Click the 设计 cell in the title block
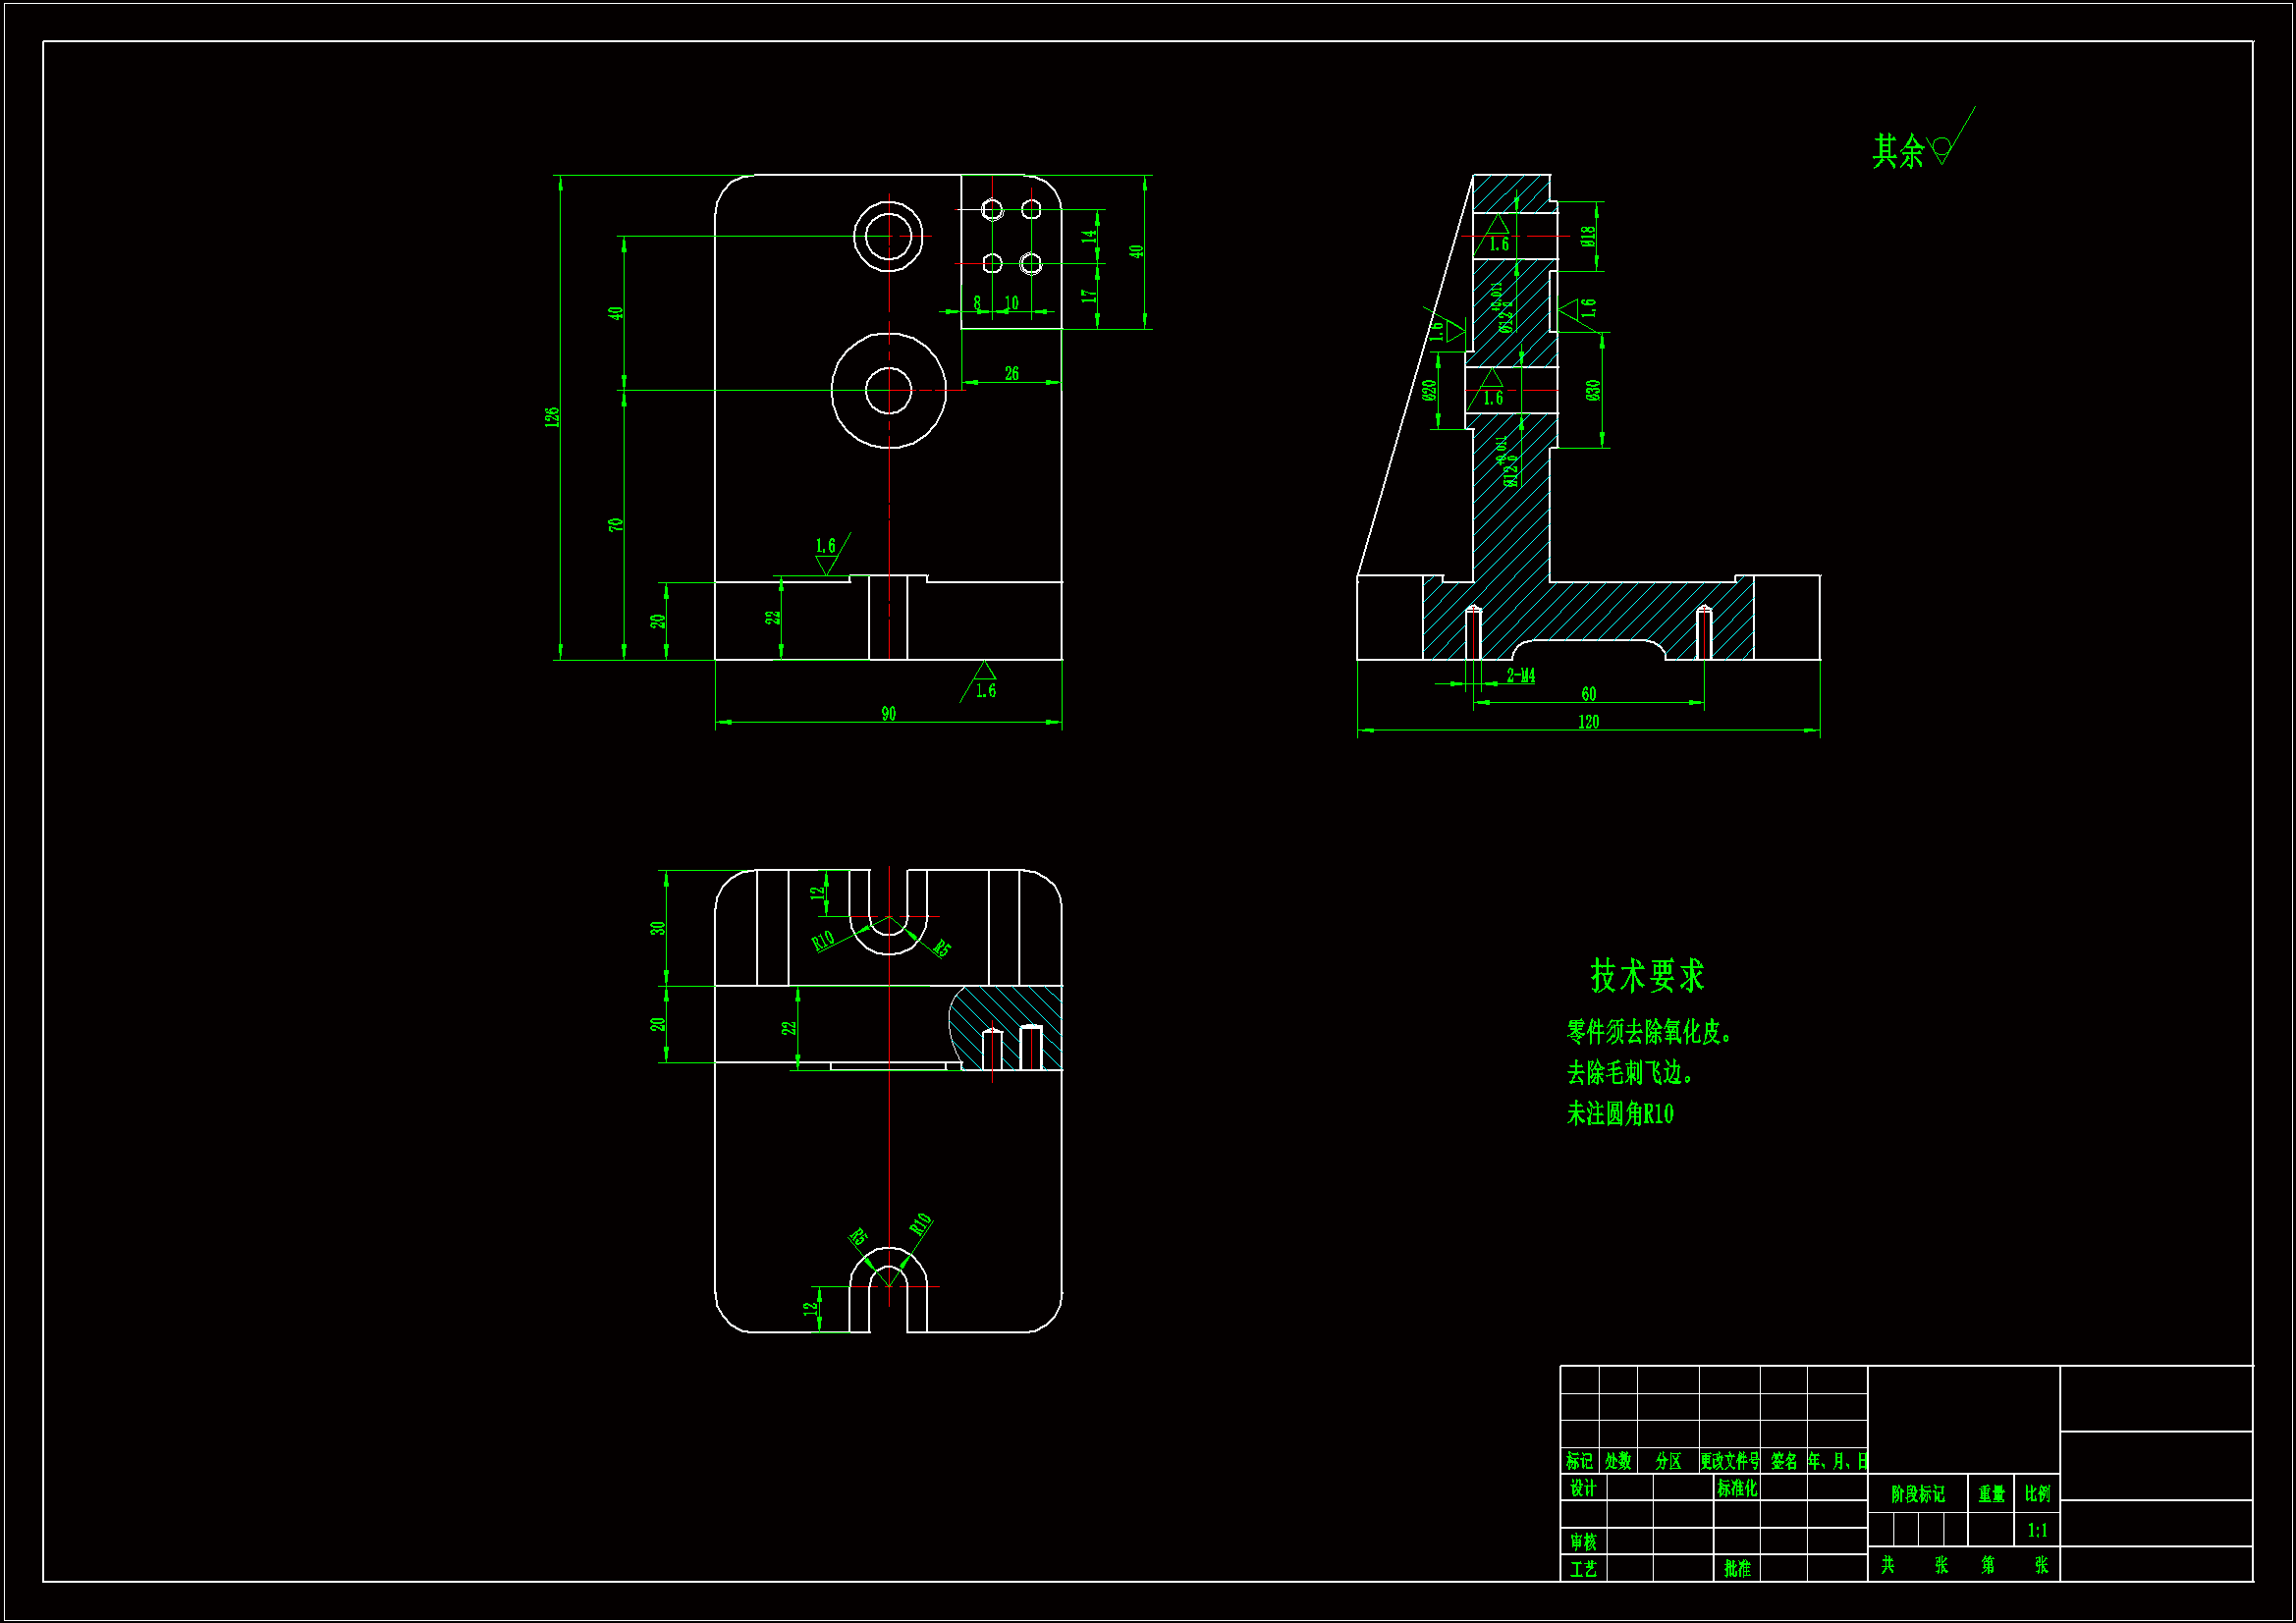 click(1583, 1488)
